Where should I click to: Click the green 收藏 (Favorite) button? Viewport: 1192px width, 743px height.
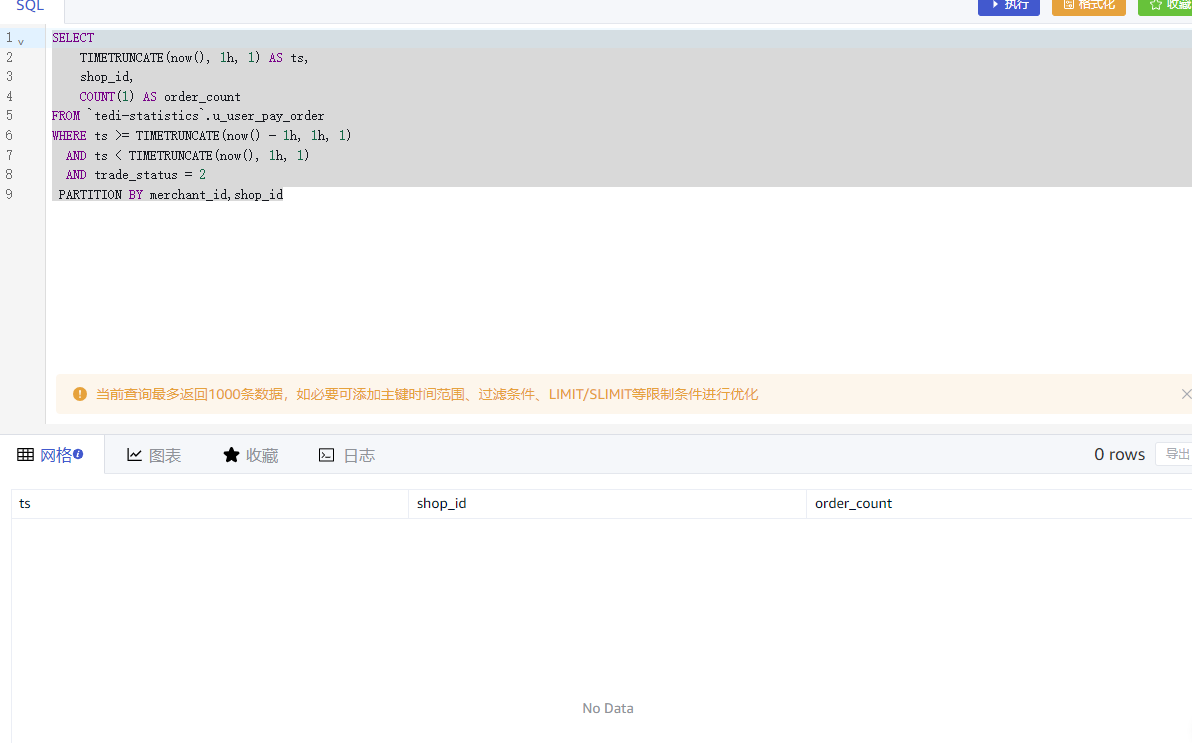(1168, 6)
